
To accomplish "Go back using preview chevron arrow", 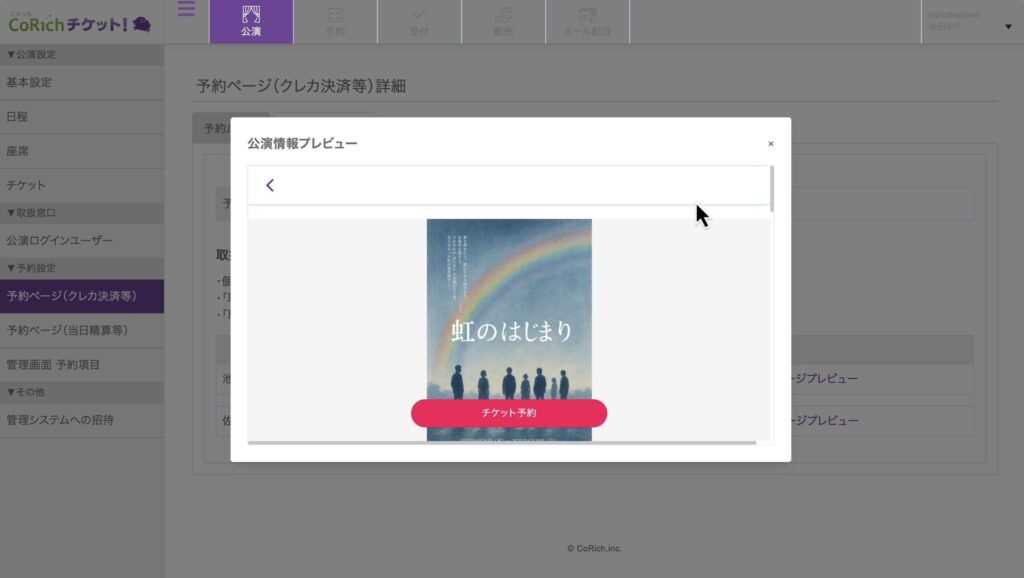I will (270, 185).
